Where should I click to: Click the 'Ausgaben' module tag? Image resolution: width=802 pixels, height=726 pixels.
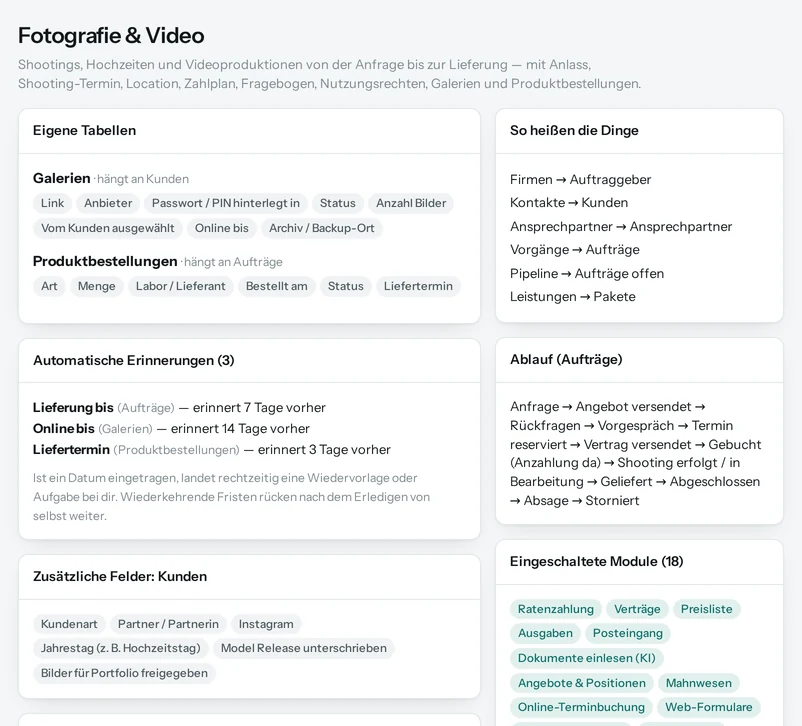click(545, 633)
